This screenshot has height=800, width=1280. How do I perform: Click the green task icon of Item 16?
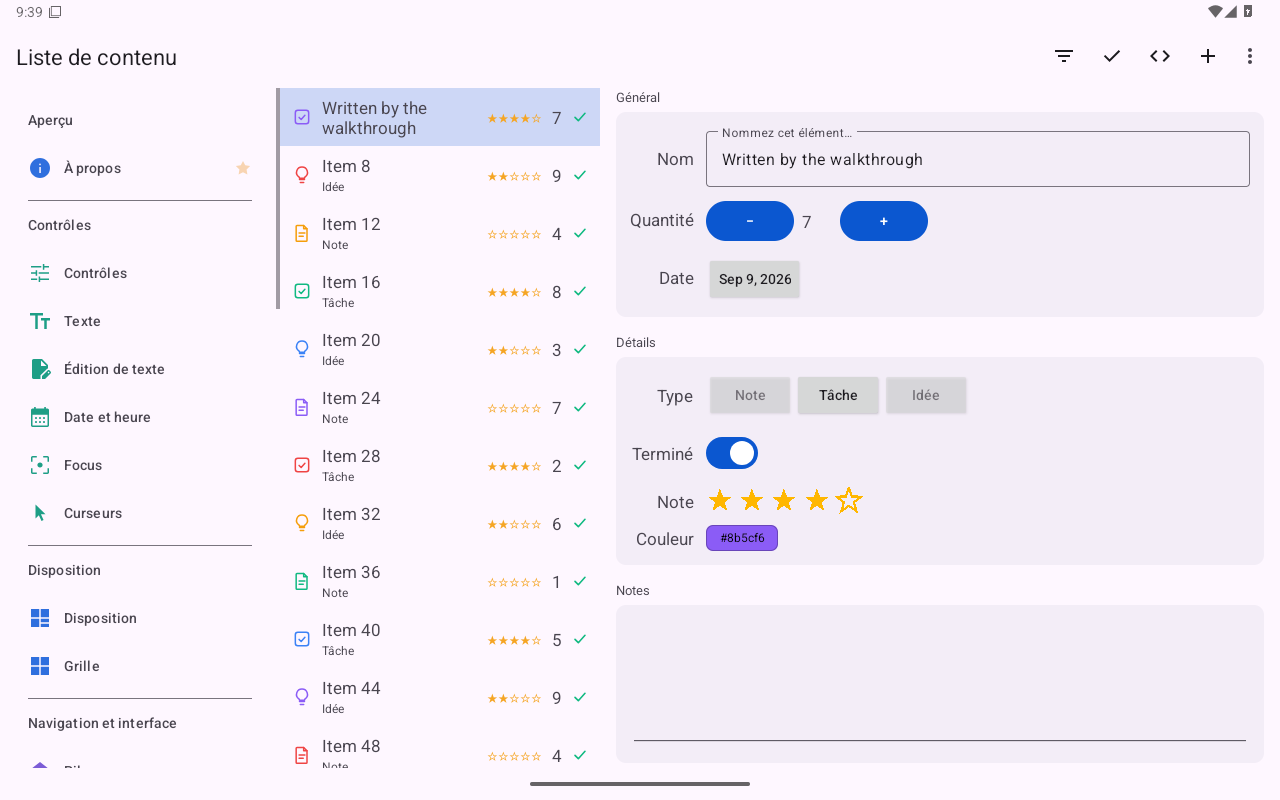(302, 291)
